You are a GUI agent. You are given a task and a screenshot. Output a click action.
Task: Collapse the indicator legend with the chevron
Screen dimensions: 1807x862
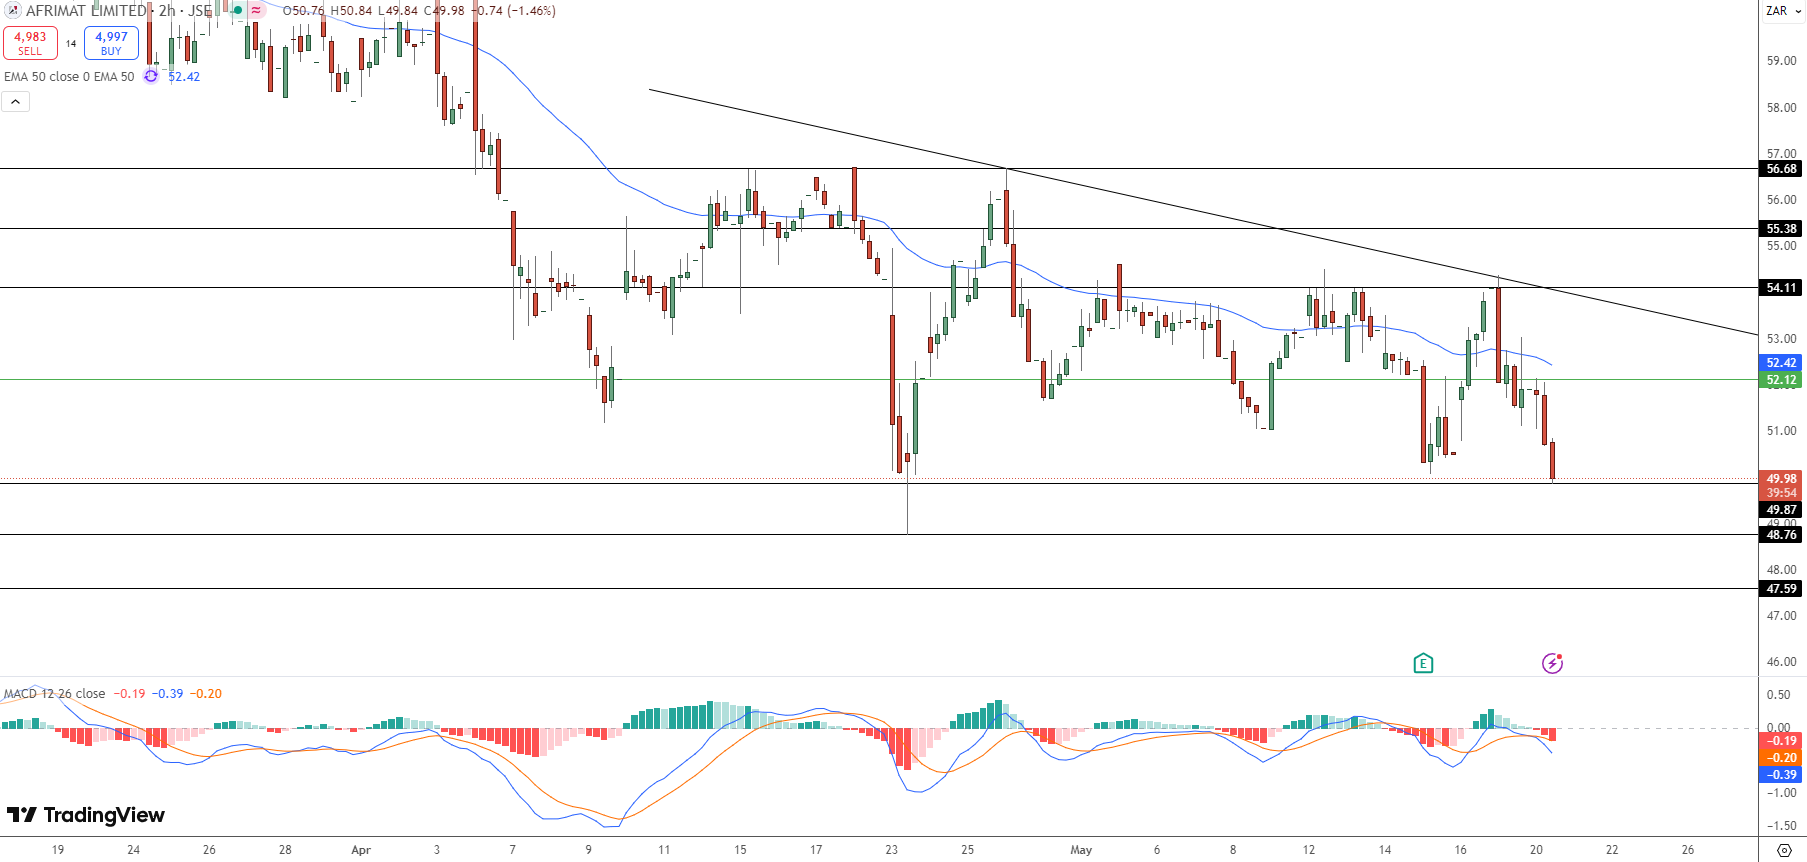pos(15,101)
